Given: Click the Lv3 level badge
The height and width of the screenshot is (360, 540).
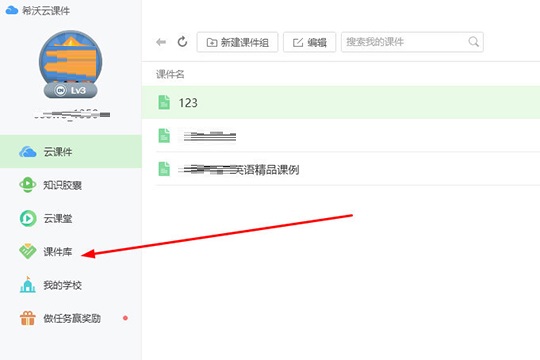Looking at the screenshot, I should [x=71, y=90].
